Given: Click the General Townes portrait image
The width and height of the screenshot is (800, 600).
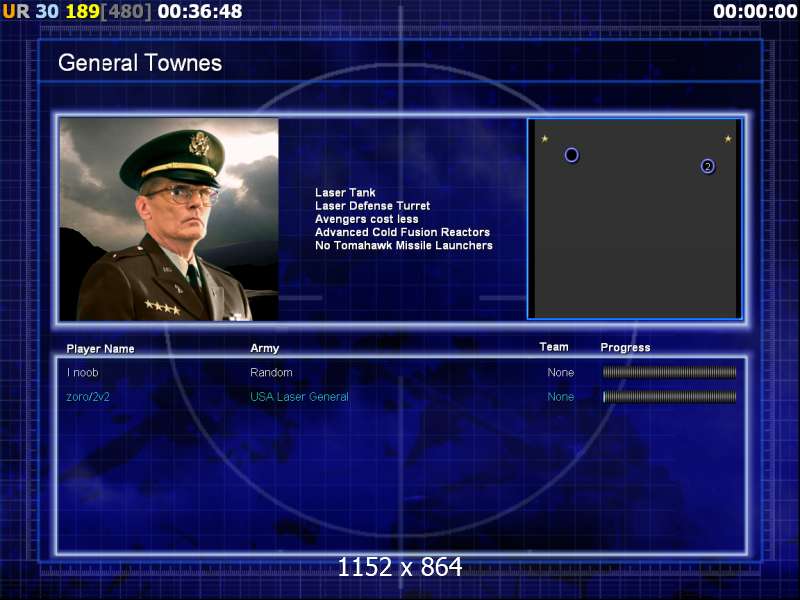Looking at the screenshot, I should [x=169, y=219].
